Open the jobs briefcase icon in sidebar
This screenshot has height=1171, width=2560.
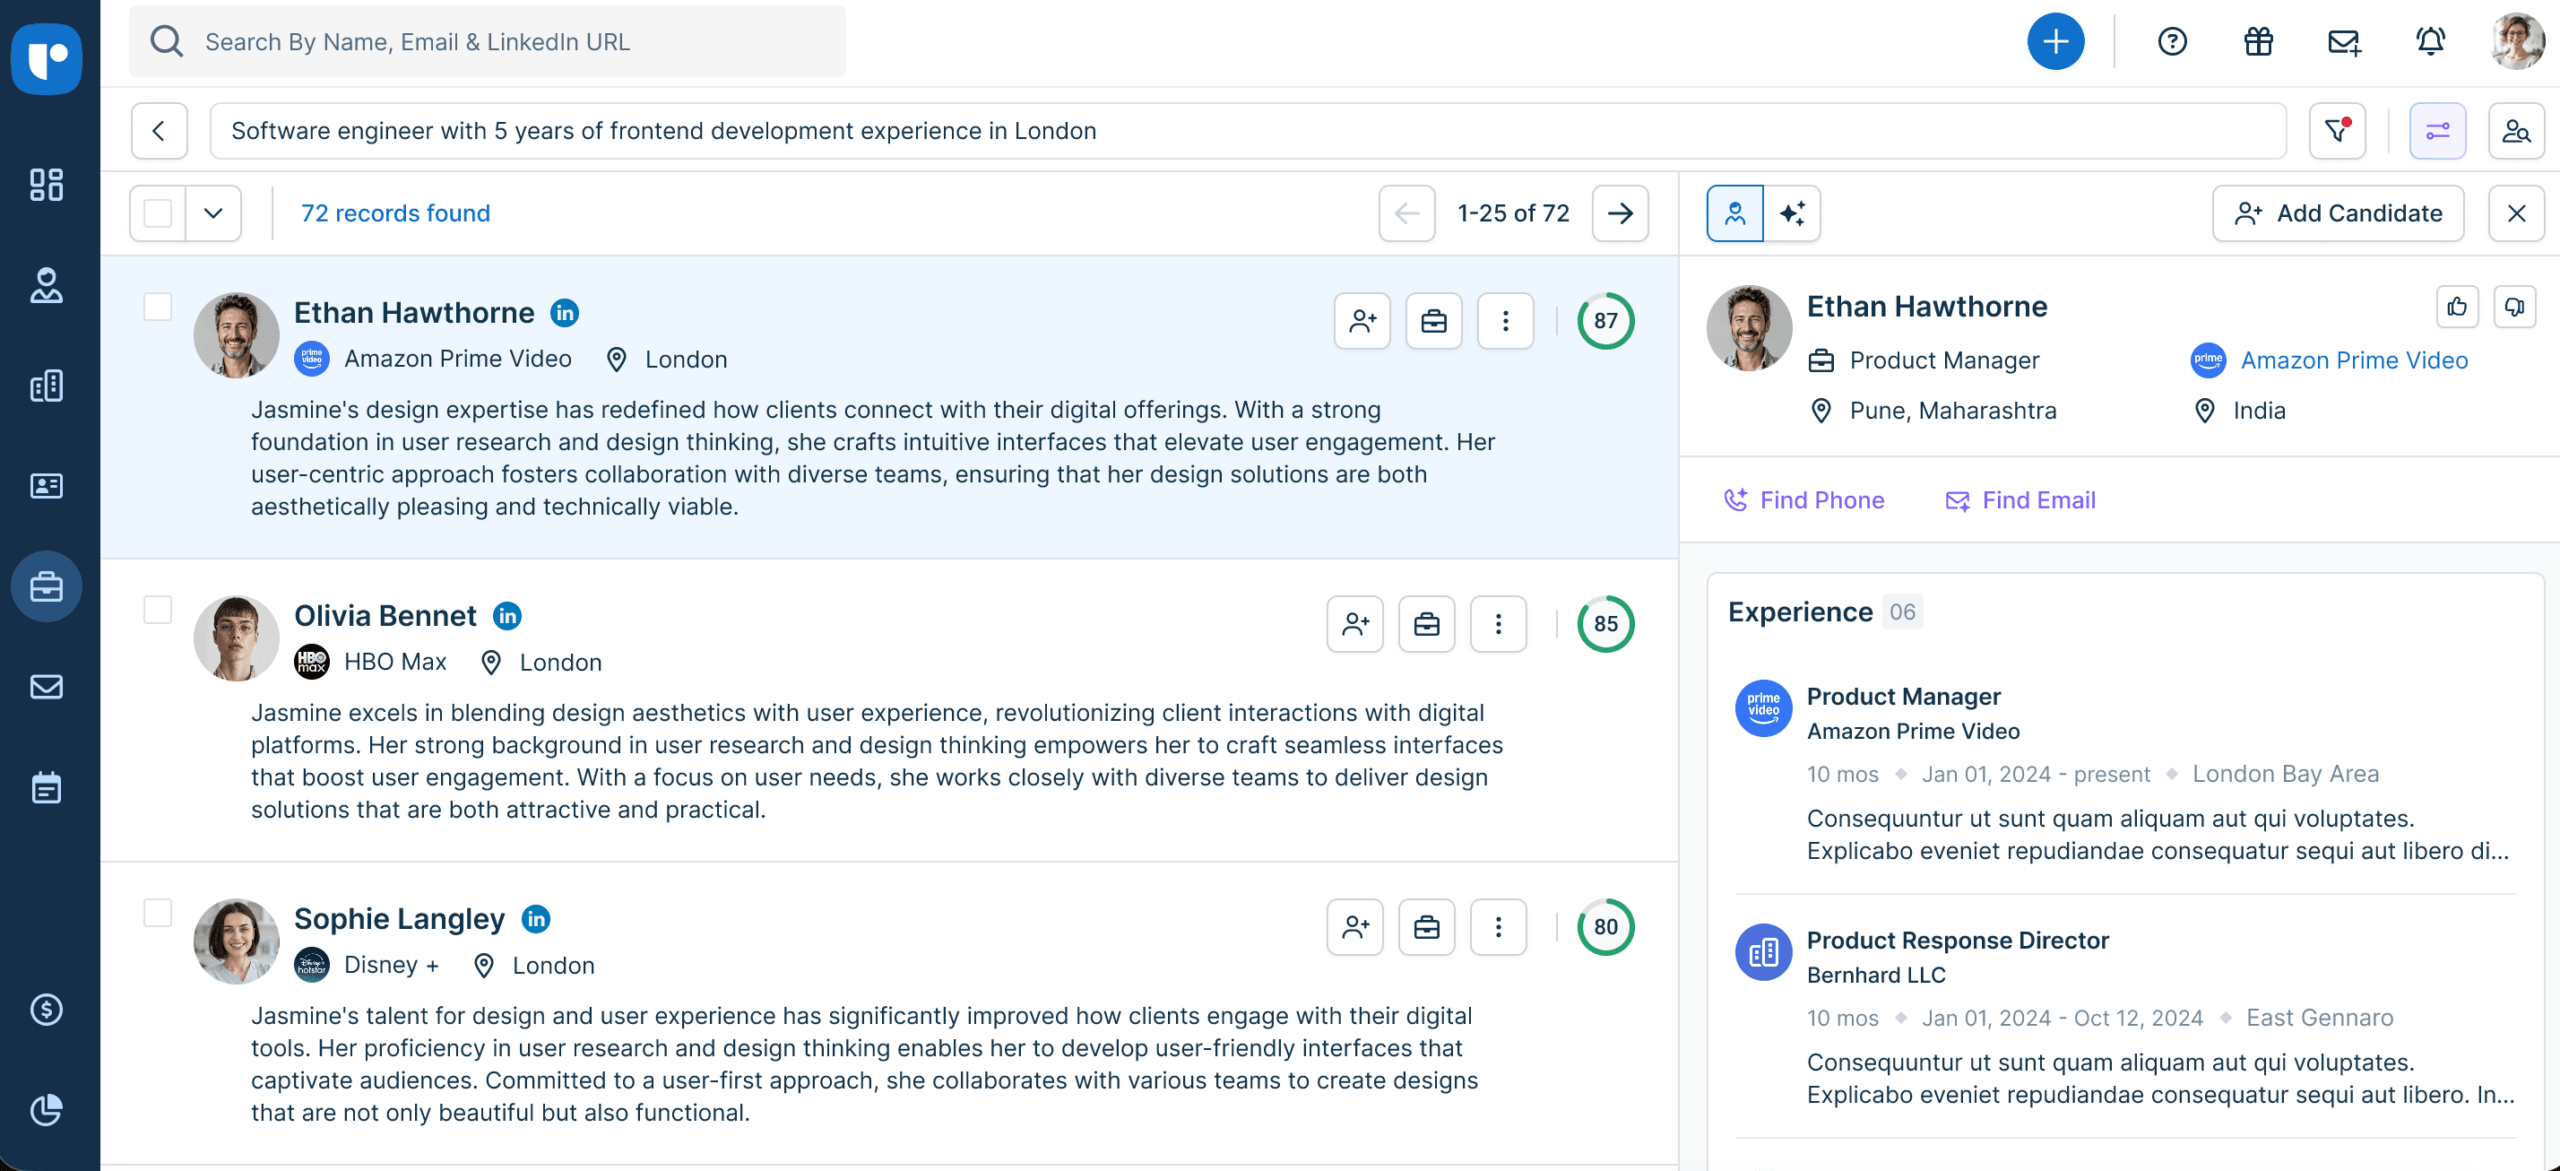pyautogui.click(x=46, y=586)
